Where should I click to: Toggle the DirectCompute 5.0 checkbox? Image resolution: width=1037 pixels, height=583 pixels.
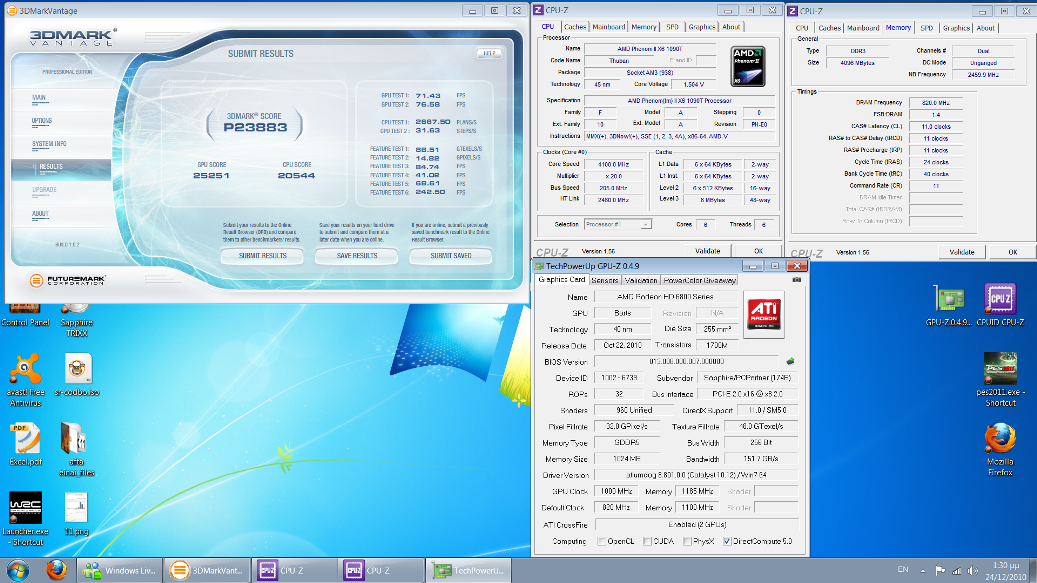(x=727, y=541)
